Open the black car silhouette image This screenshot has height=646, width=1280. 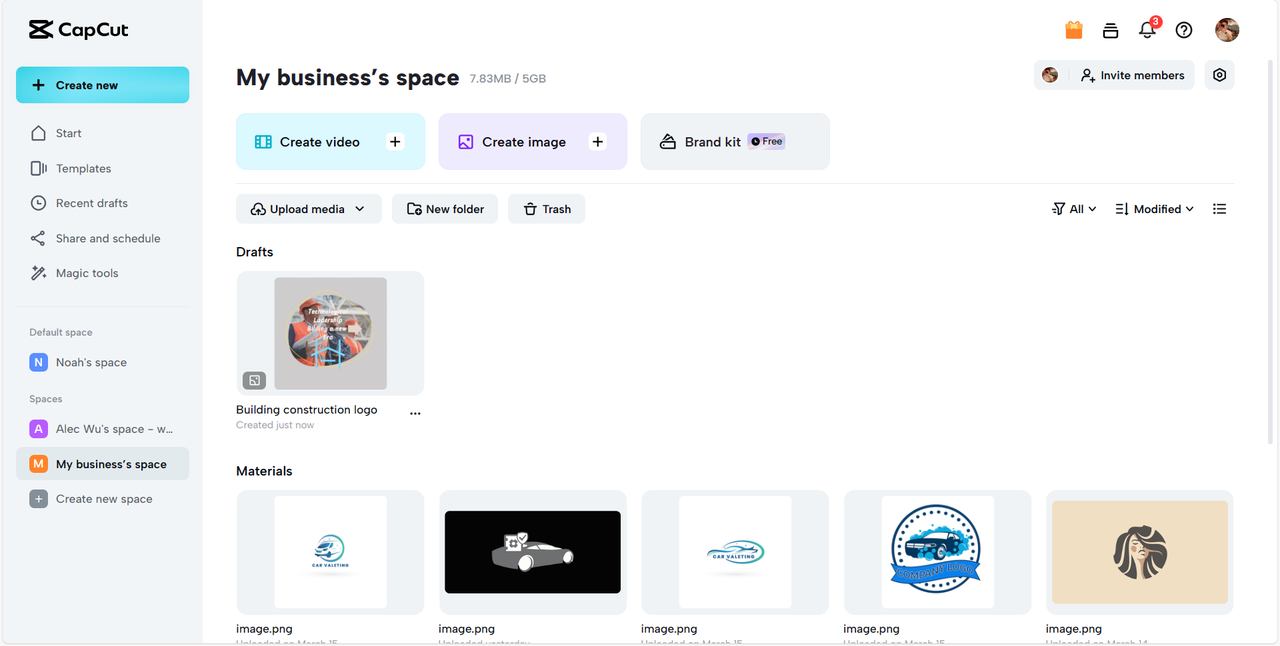pos(533,552)
